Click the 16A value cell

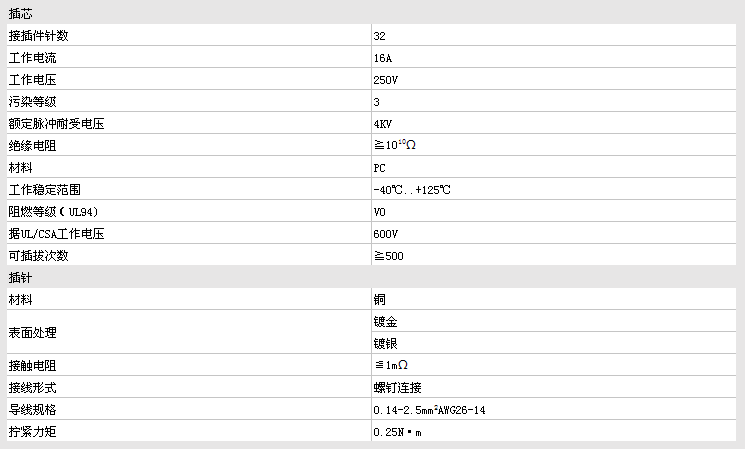coord(382,58)
